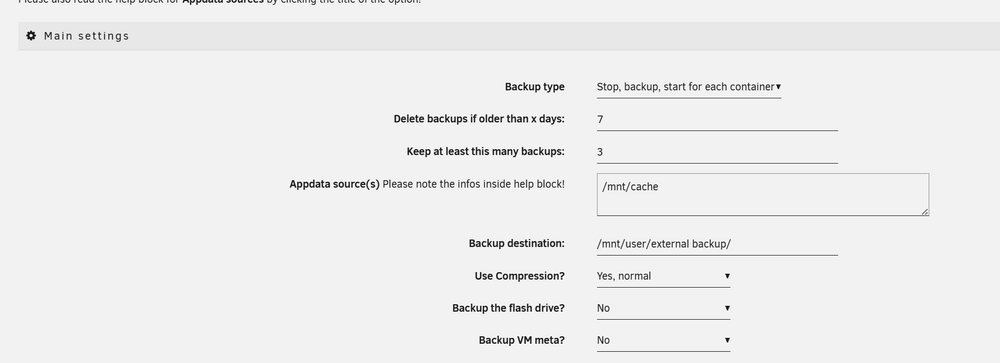
Task: Click the Delete backups if older label
Action: click(479, 119)
